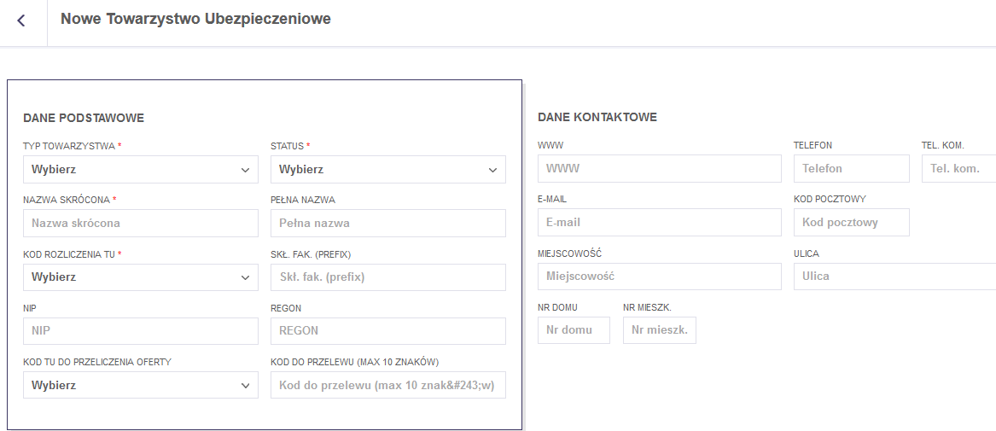The height and width of the screenshot is (431, 996).
Task: Click the Tel. kom. field
Action: (958, 169)
